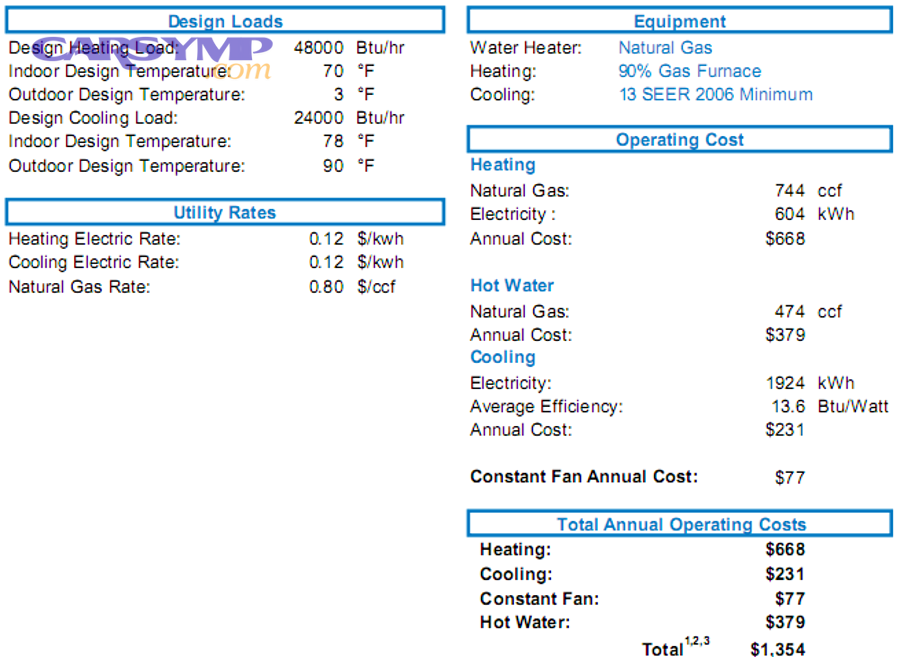Select the Average Efficiency value 13.6
Viewport: 900px width, 657px height.
tap(788, 406)
